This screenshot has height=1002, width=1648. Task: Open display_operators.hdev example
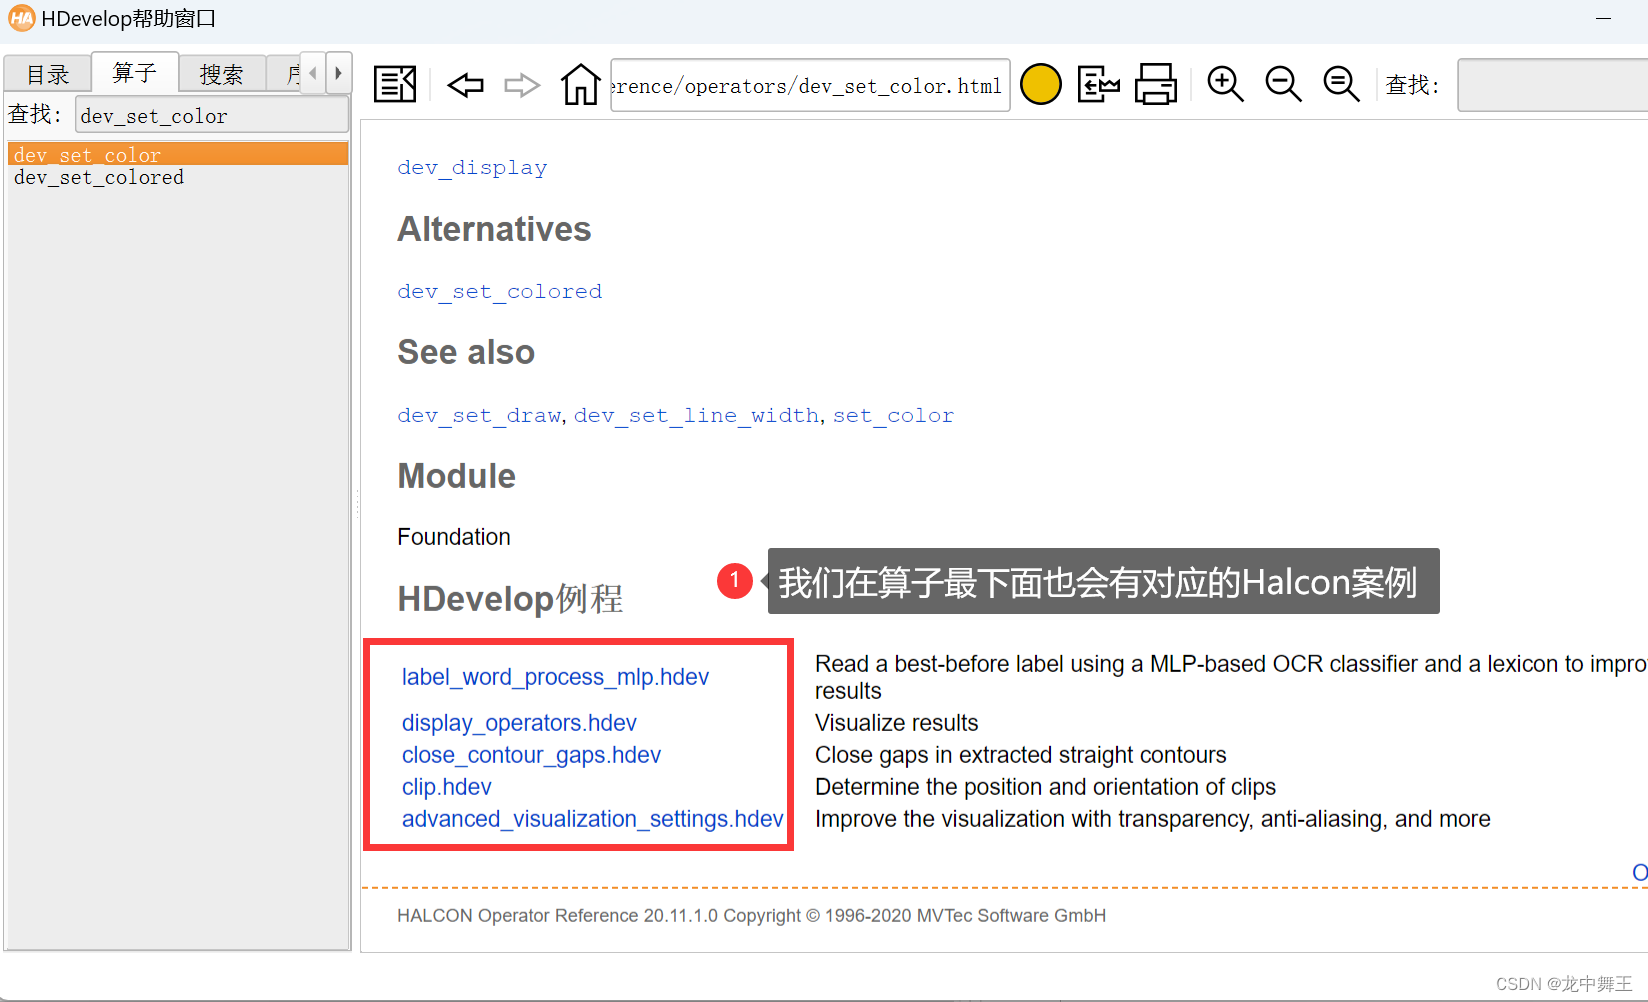[x=519, y=723]
